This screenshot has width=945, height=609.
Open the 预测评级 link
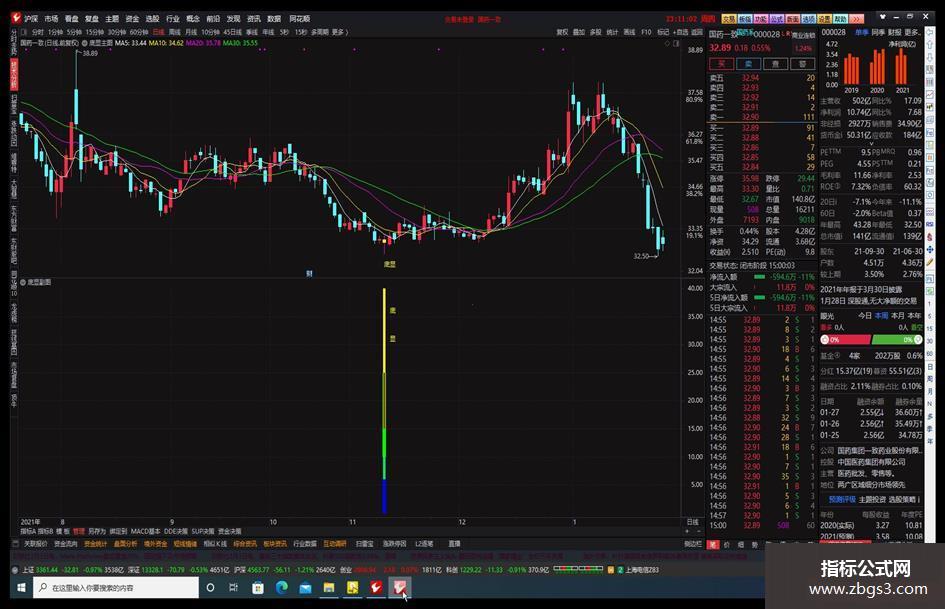click(x=842, y=499)
